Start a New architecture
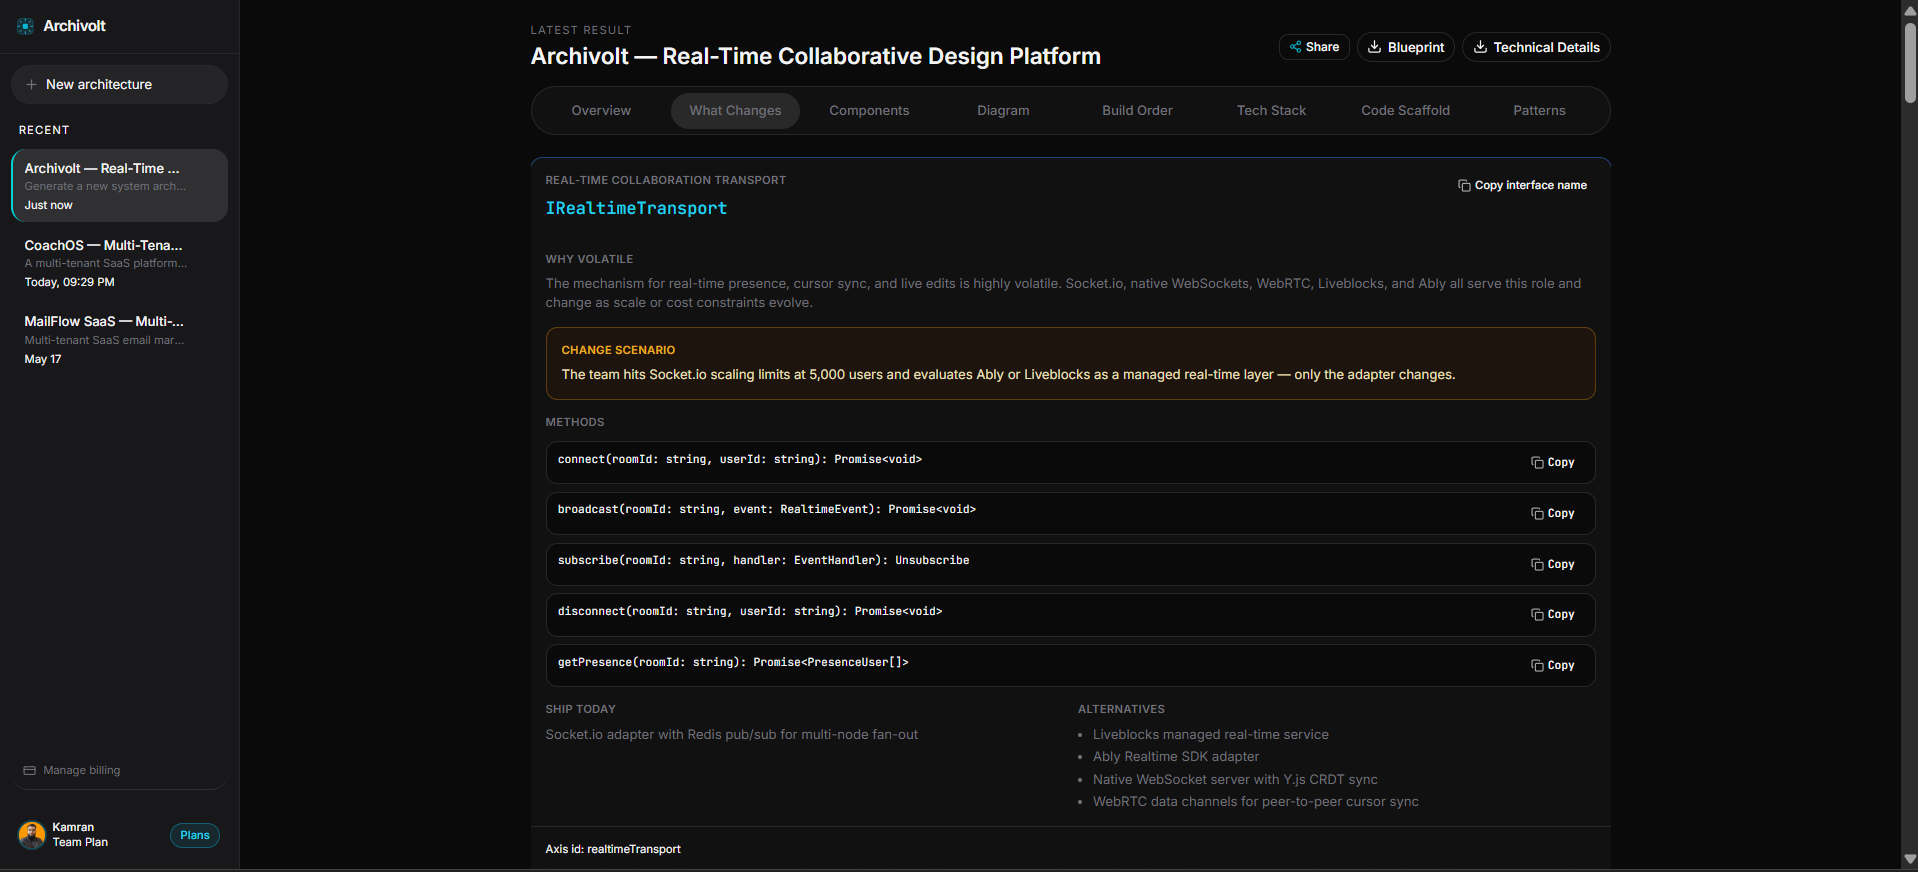Viewport: 1918px width, 872px height. (x=119, y=85)
